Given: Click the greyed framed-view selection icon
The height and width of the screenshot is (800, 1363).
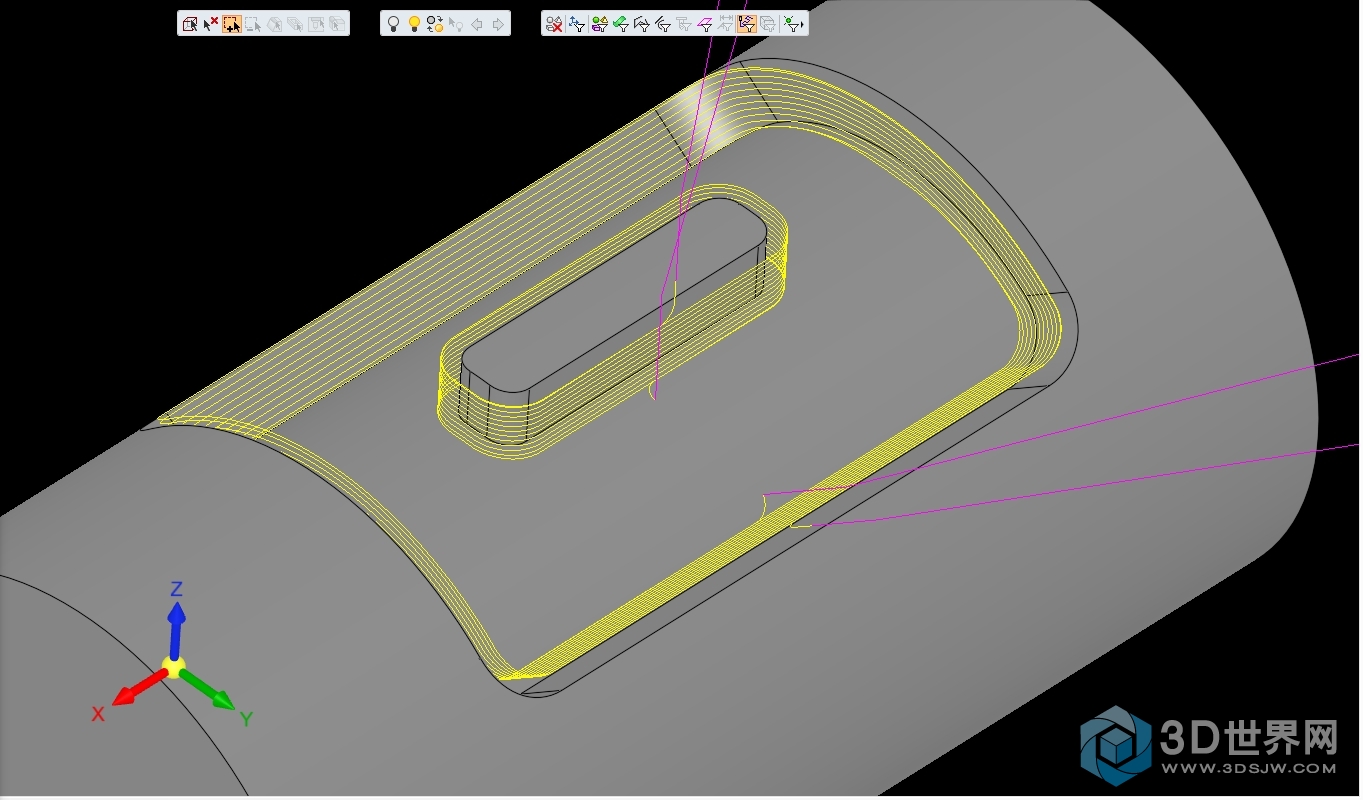Looking at the screenshot, I should 316,24.
